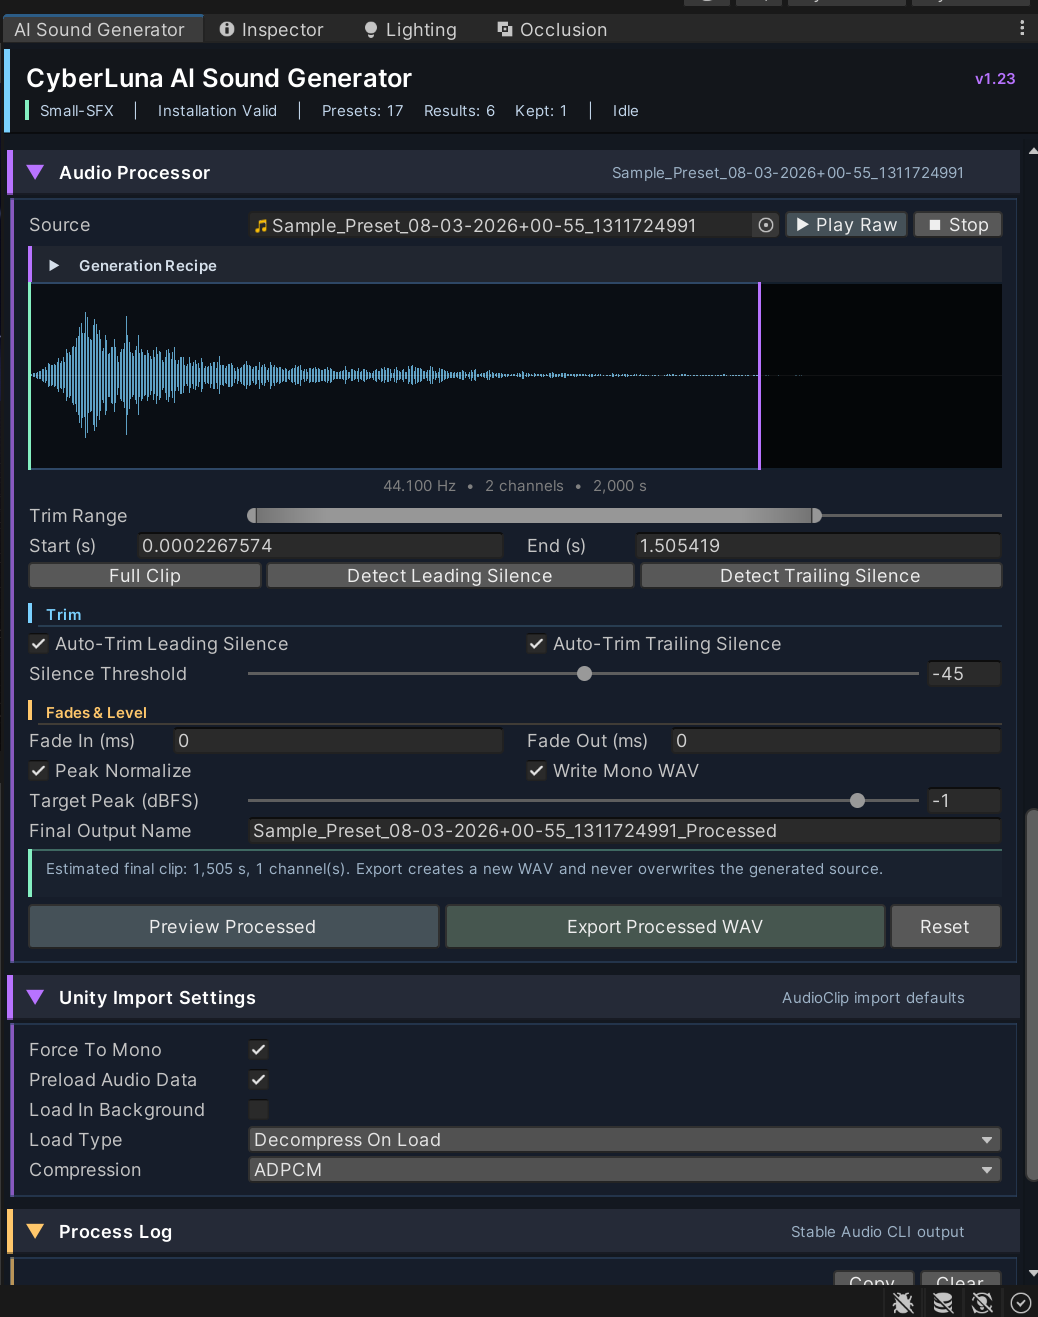Clear the process log
This screenshot has width=1038, height=1317.
pyautogui.click(x=960, y=1279)
